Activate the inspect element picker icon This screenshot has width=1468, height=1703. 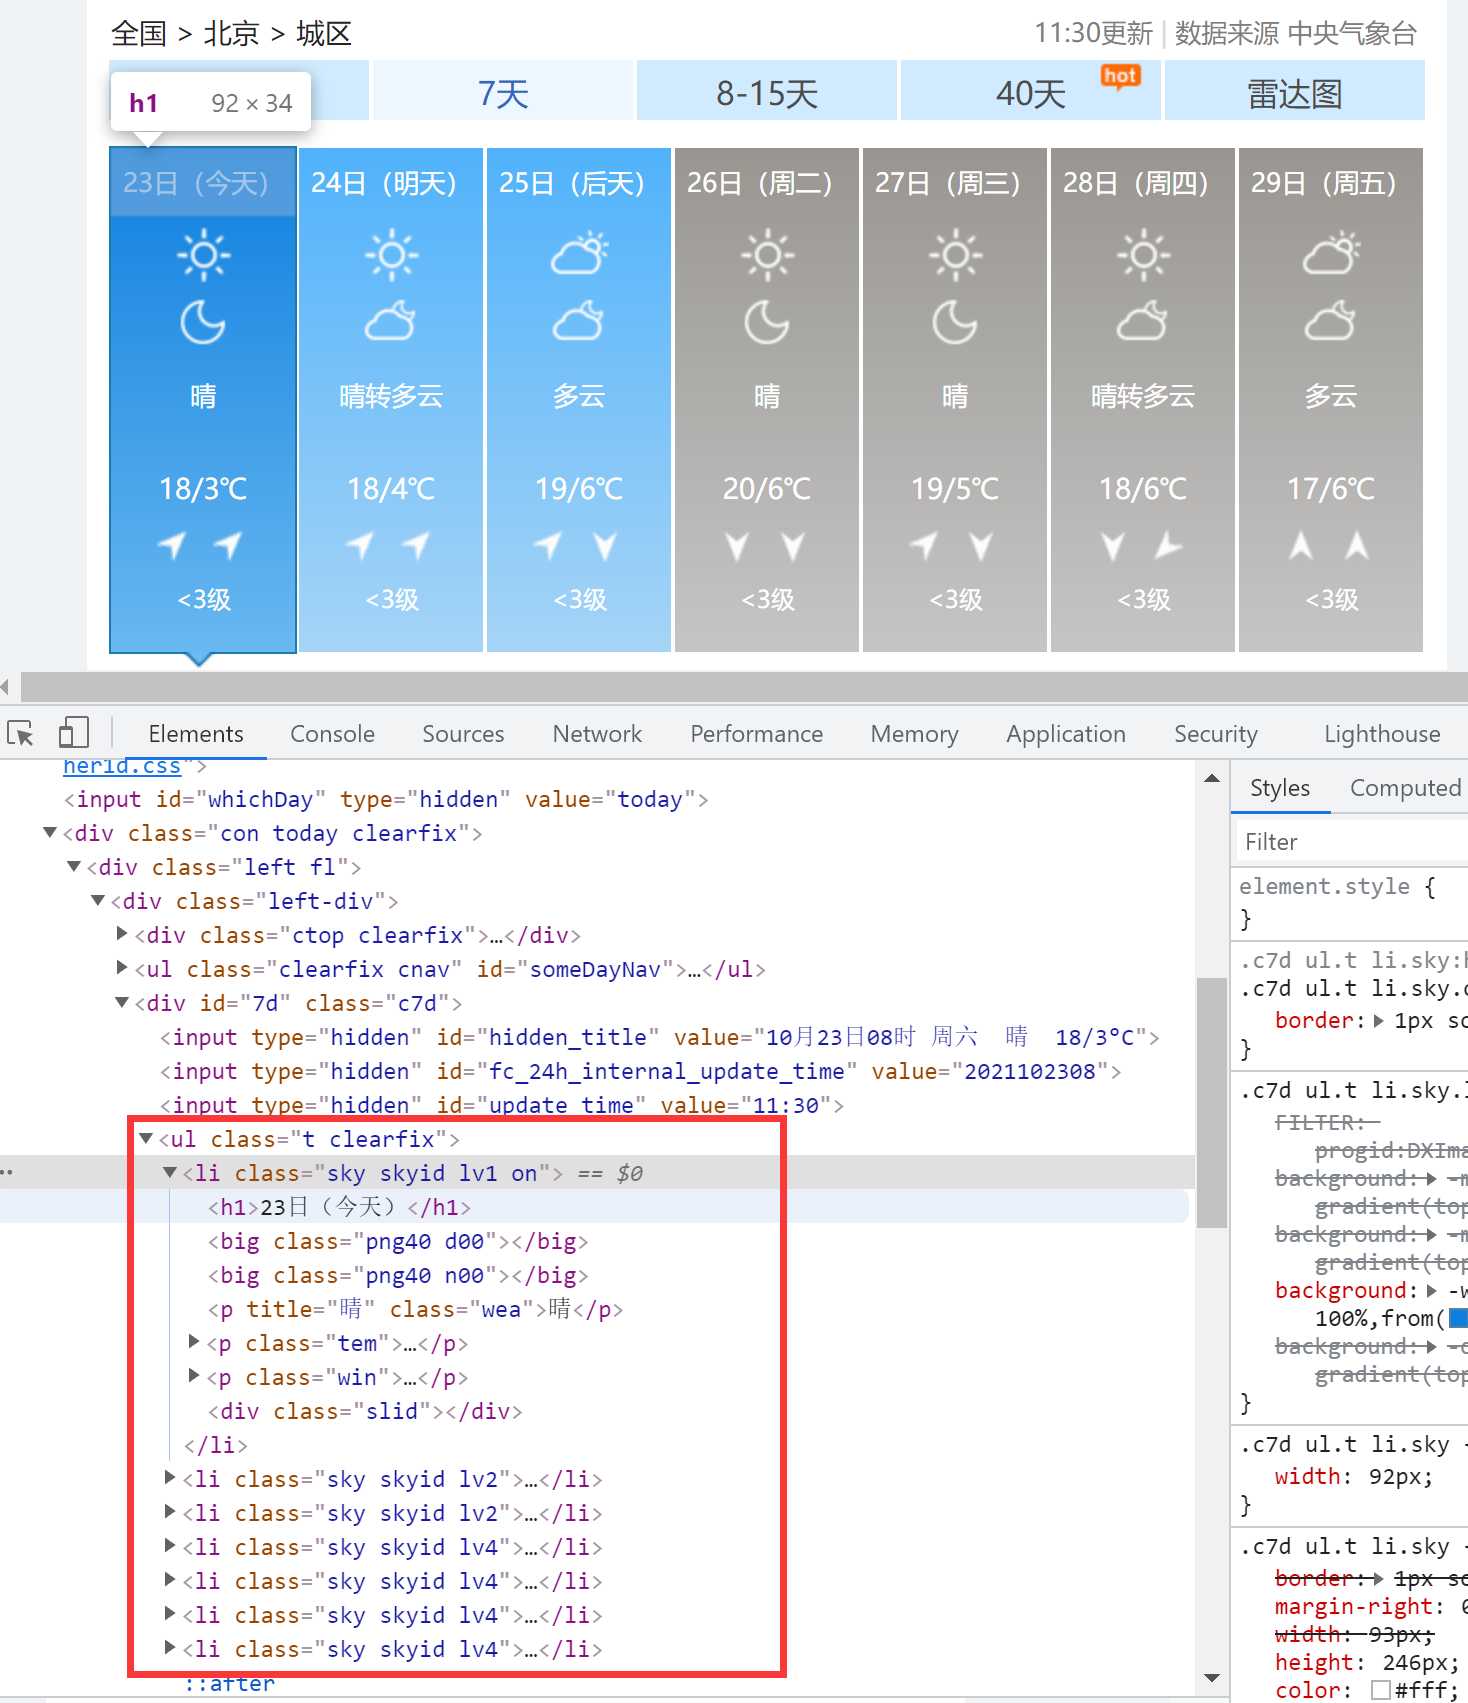tap(20, 733)
